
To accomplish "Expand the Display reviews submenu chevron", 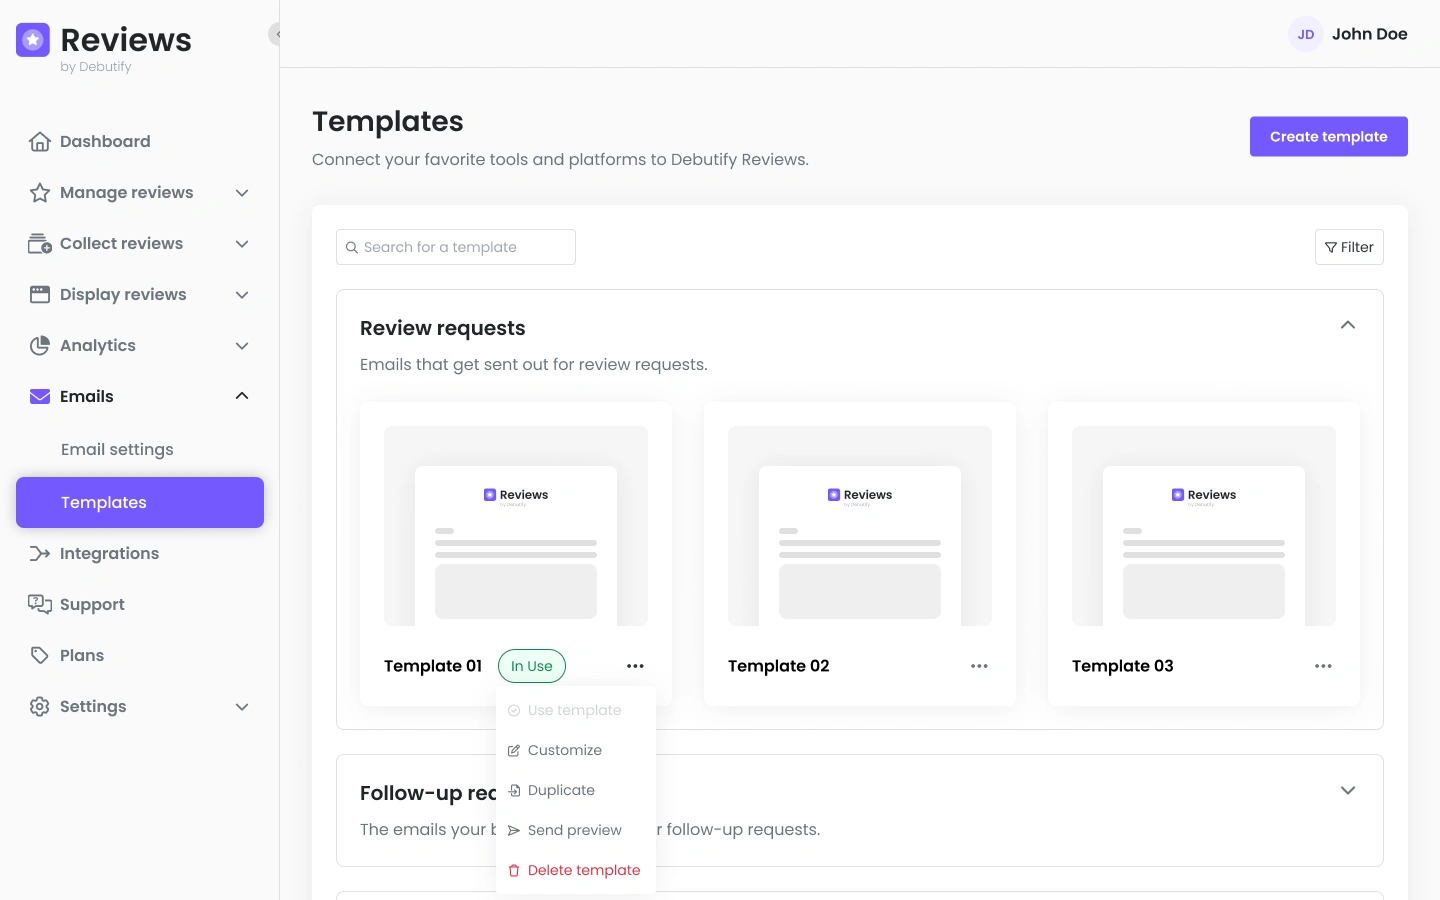I will click(x=242, y=295).
